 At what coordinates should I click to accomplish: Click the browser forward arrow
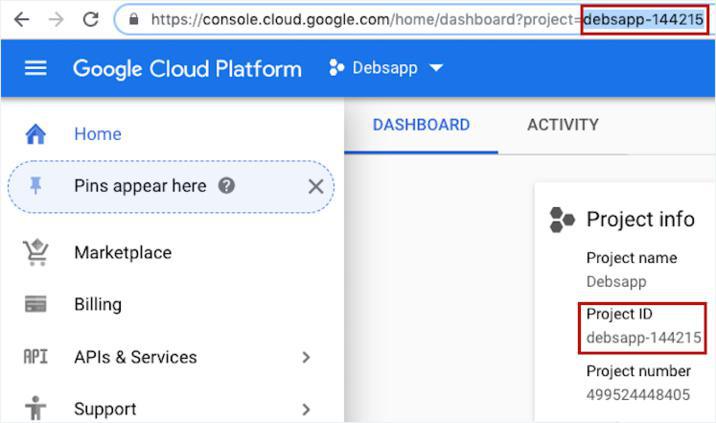[x=55, y=19]
